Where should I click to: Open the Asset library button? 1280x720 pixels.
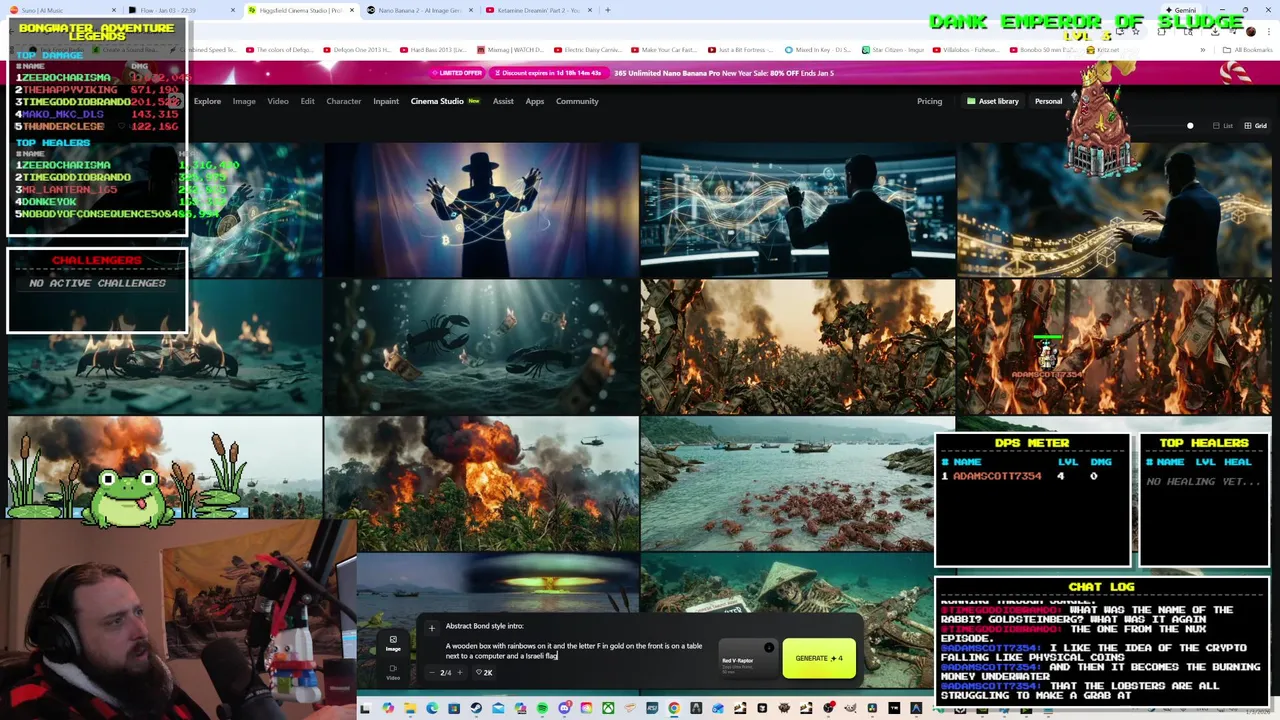pos(992,101)
